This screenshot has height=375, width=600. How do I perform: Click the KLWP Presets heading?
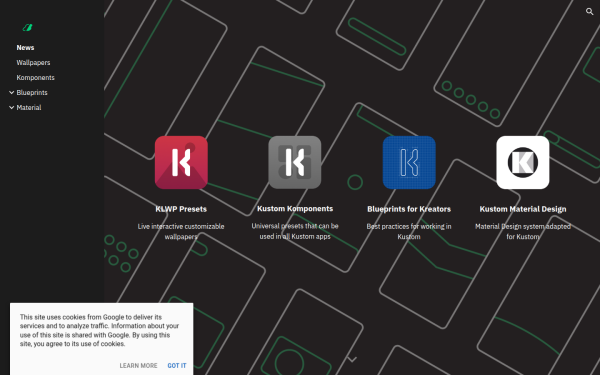(x=181, y=209)
